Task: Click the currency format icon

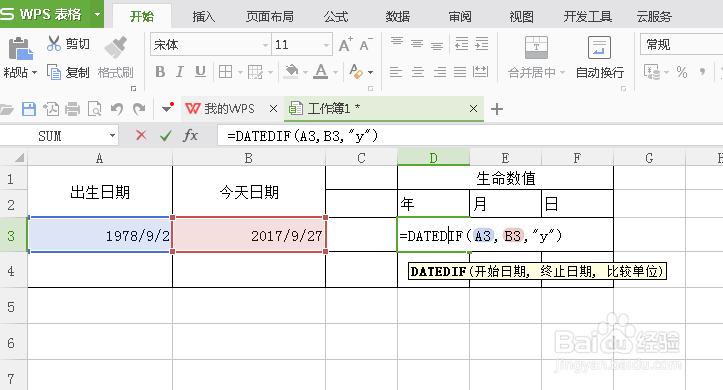Action: pos(652,72)
